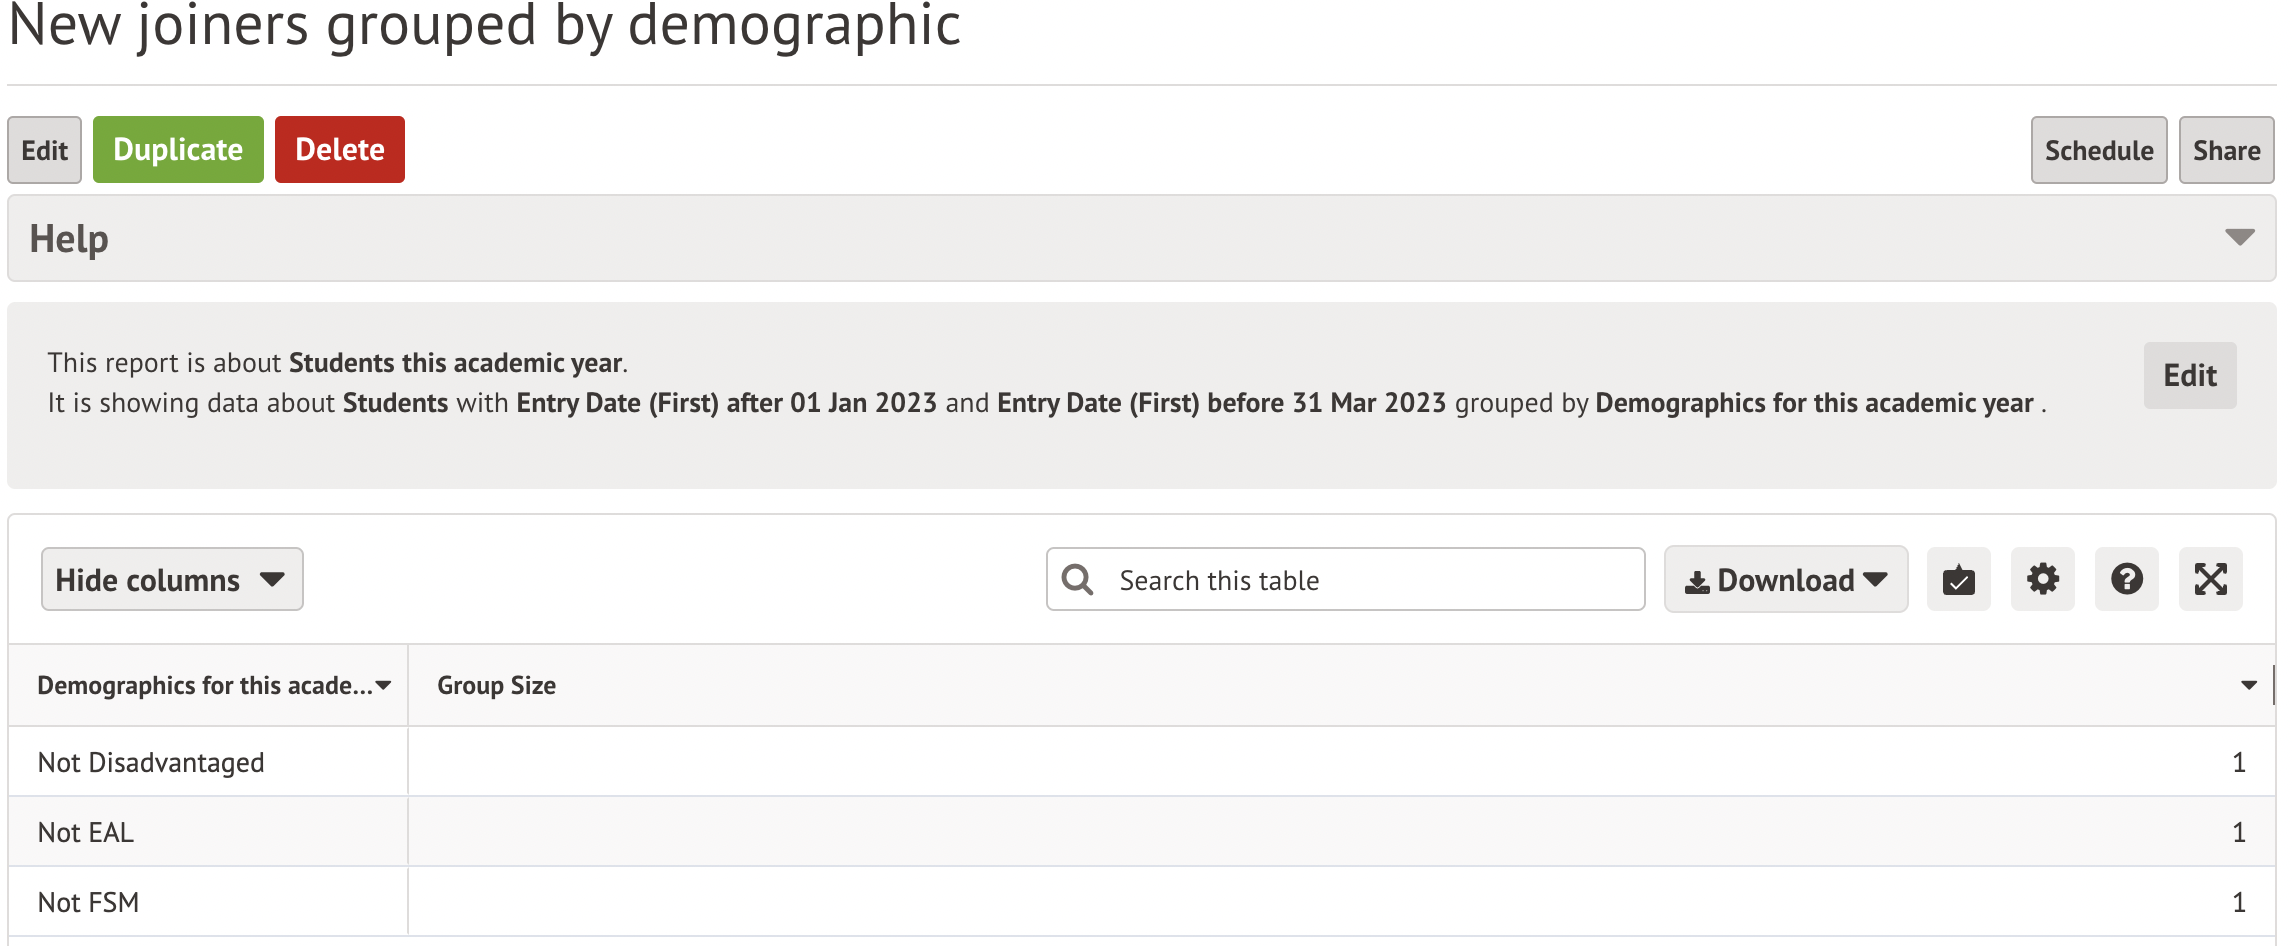Select the Not Disadvantaged row
The width and height of the screenshot is (2292, 946).
pyautogui.click(x=151, y=763)
